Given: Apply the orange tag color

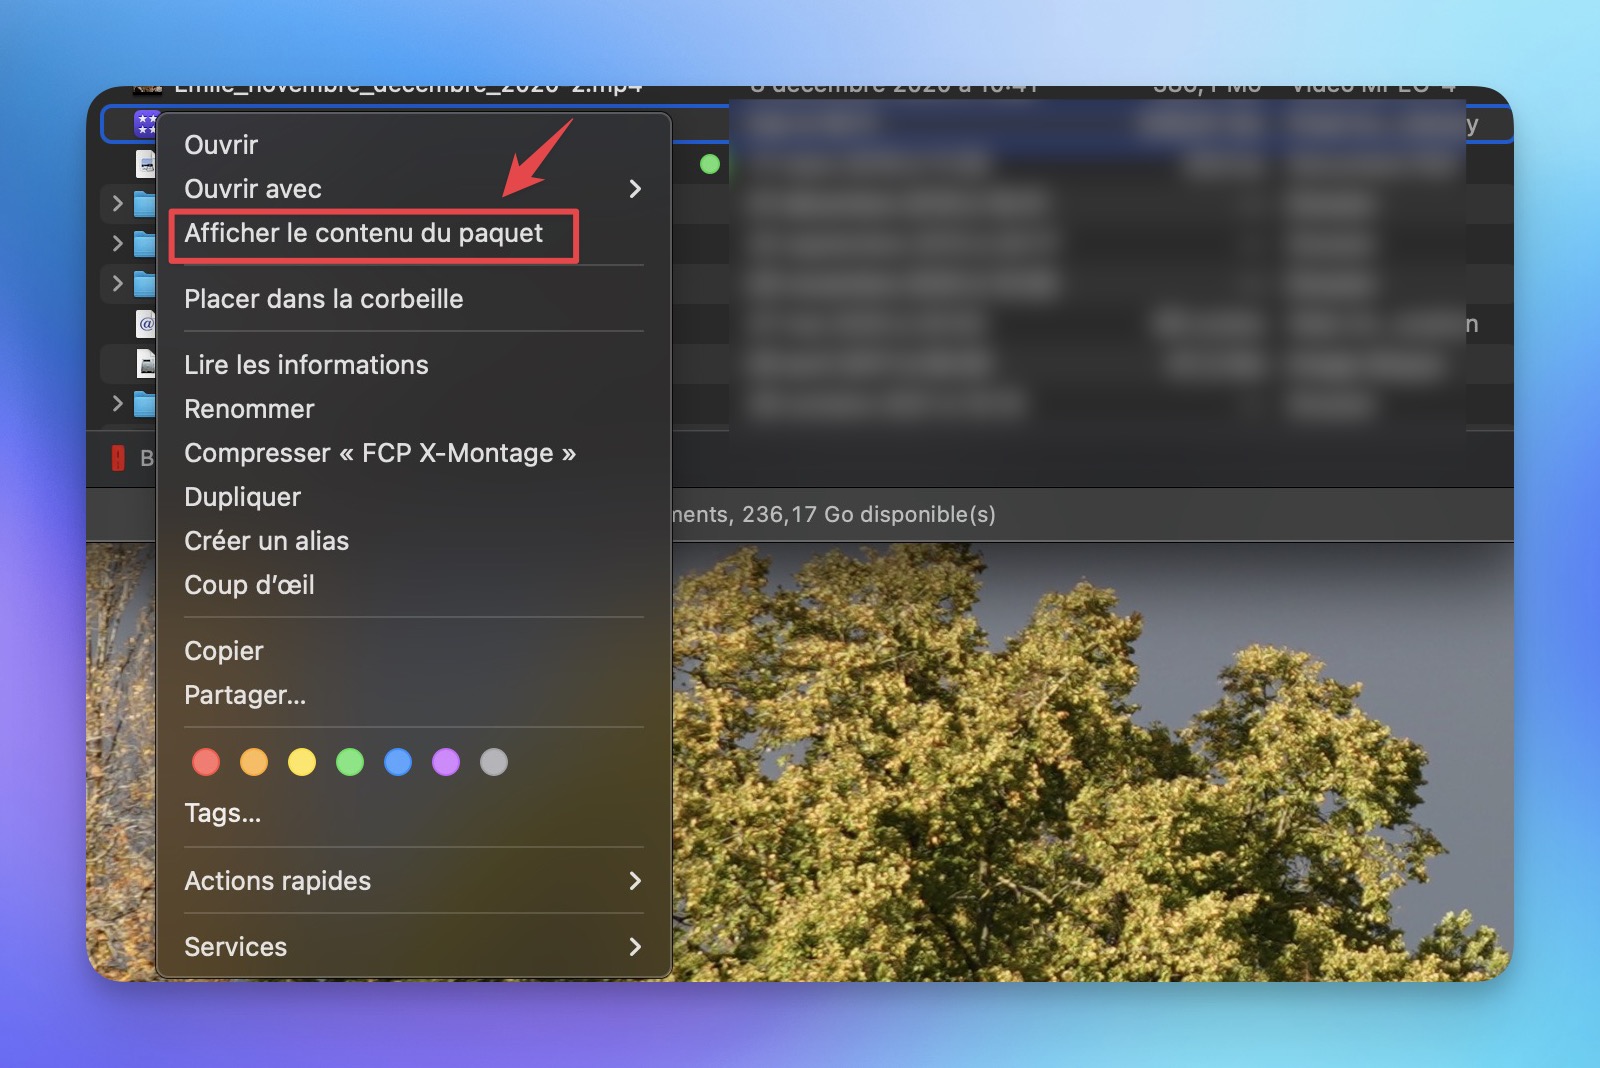Looking at the screenshot, I should pos(254,762).
